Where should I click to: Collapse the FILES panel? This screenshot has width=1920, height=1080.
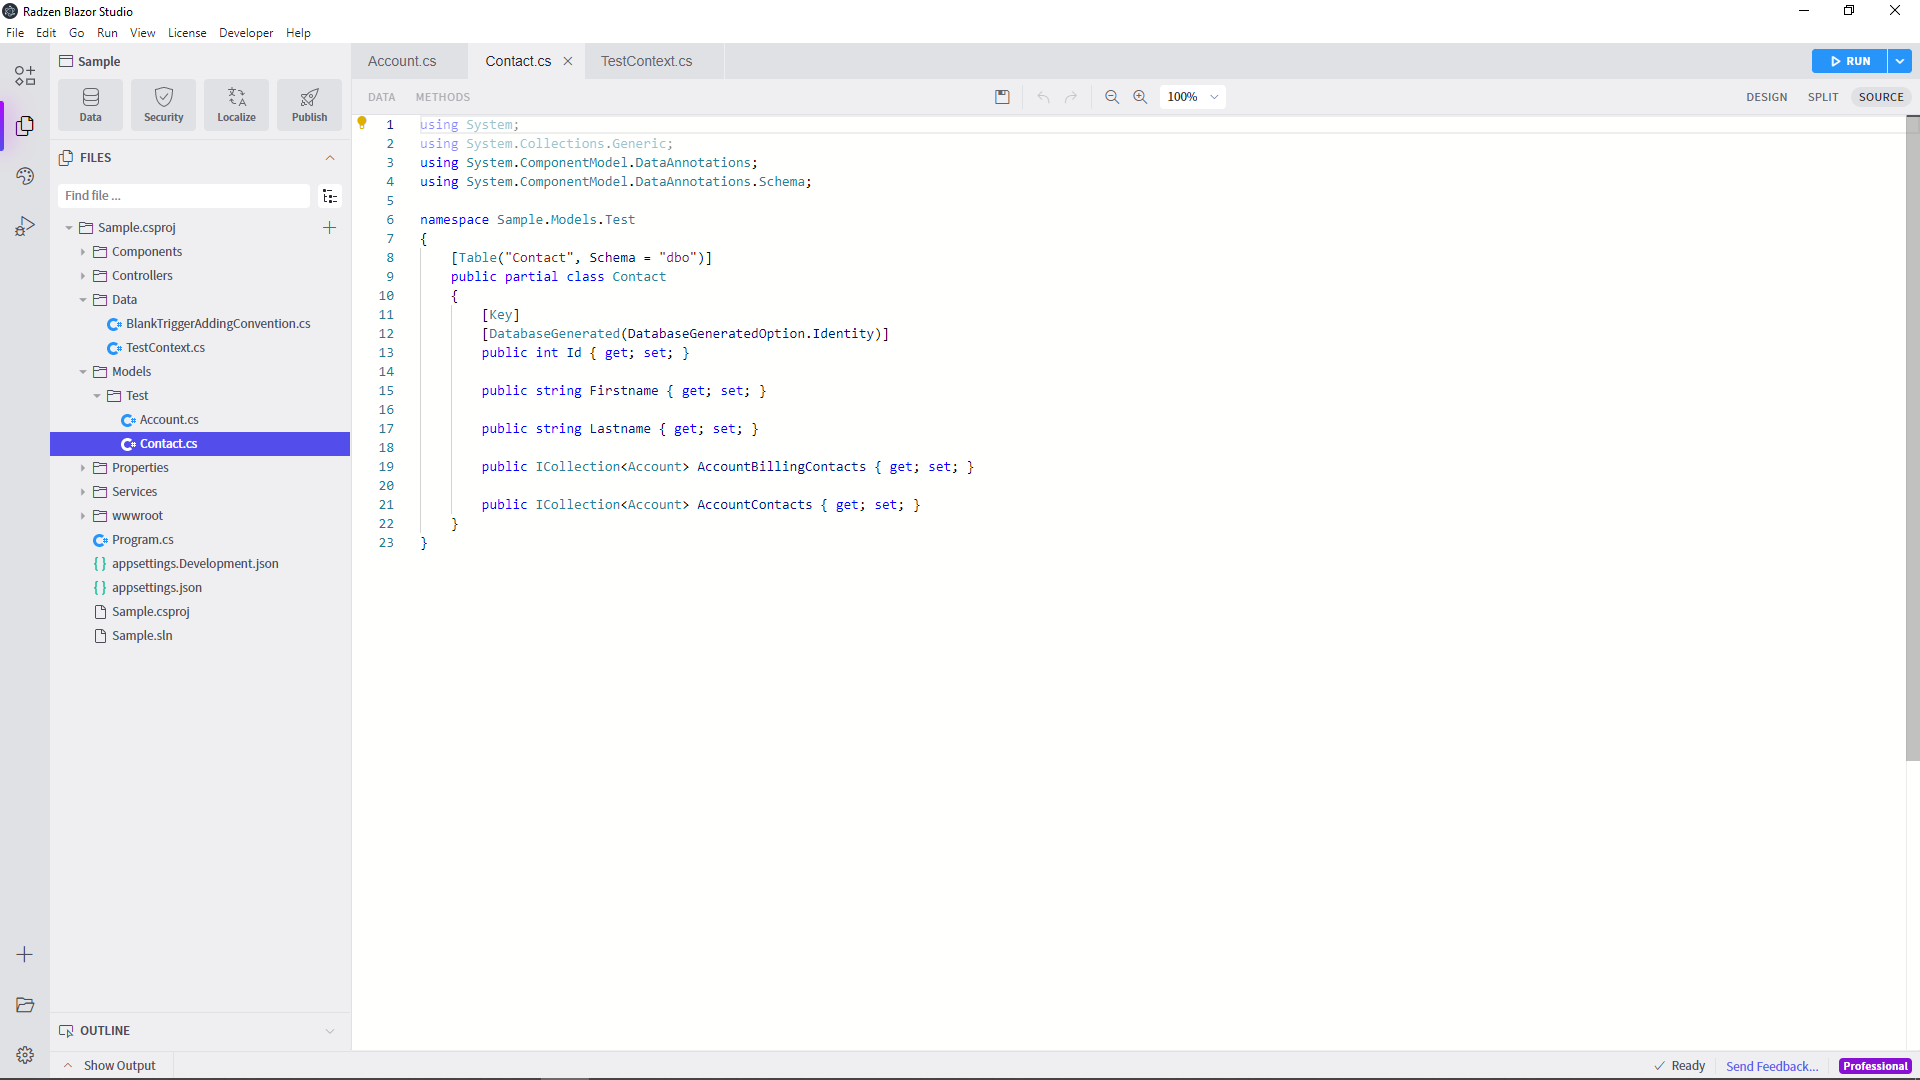coord(330,158)
